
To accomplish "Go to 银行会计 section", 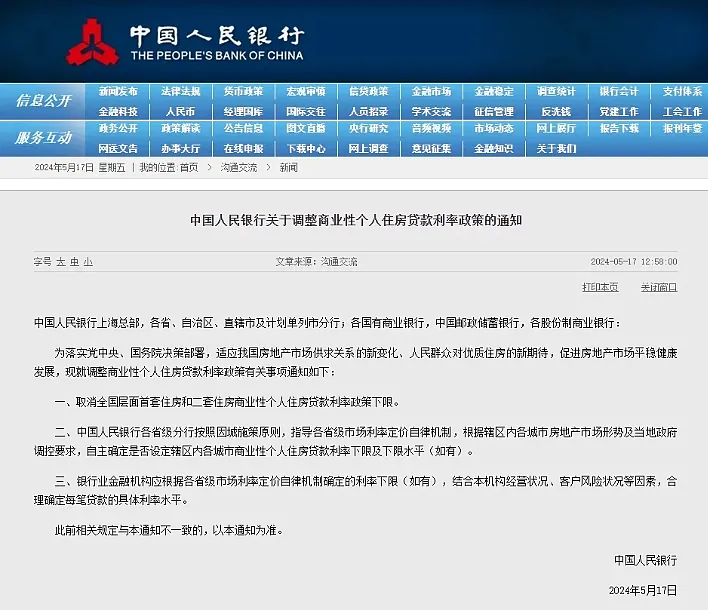I will coord(619,92).
